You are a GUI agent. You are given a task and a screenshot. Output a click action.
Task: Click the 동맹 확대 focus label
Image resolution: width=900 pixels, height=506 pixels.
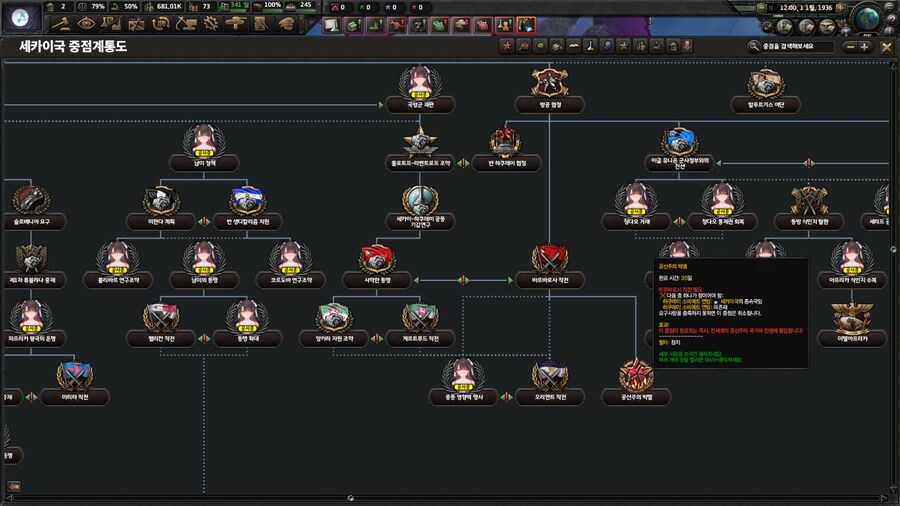[247, 339]
